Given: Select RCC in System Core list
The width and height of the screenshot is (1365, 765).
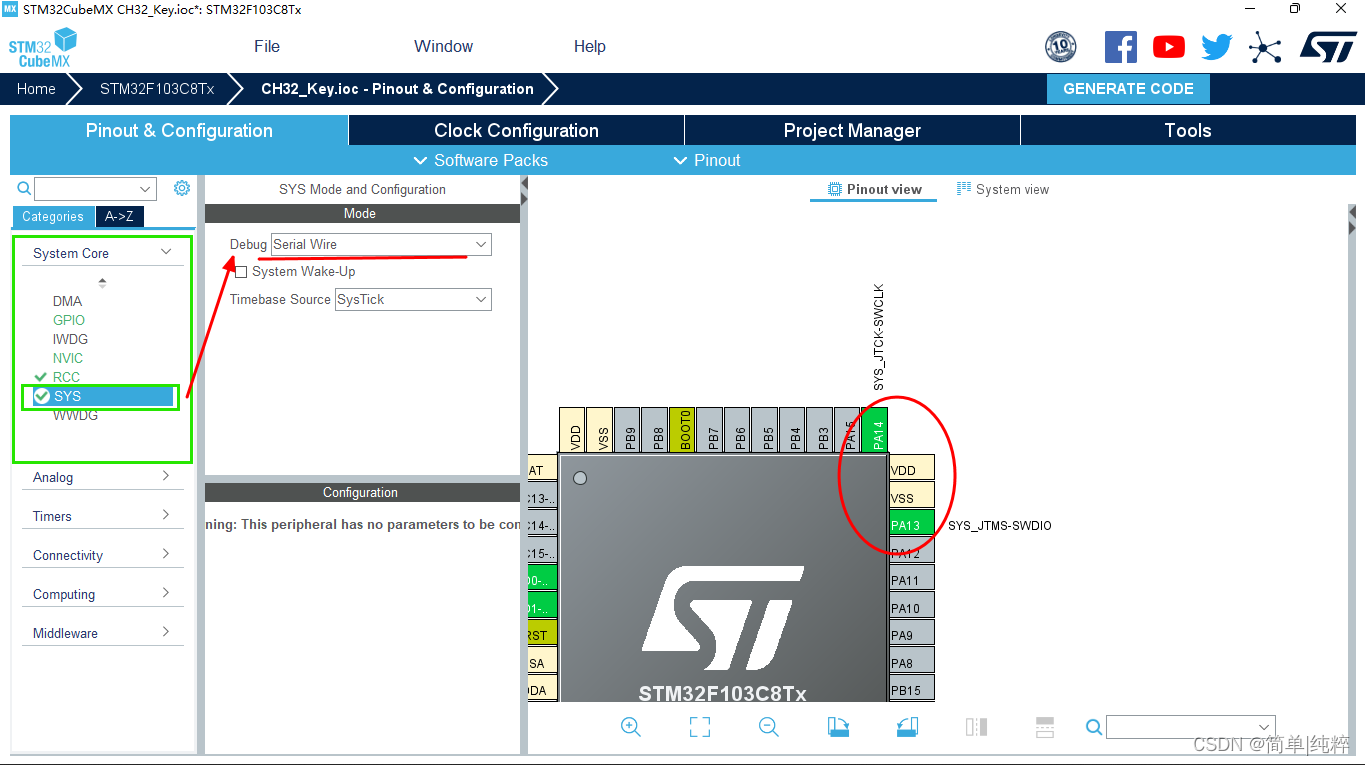Looking at the screenshot, I should tap(66, 377).
